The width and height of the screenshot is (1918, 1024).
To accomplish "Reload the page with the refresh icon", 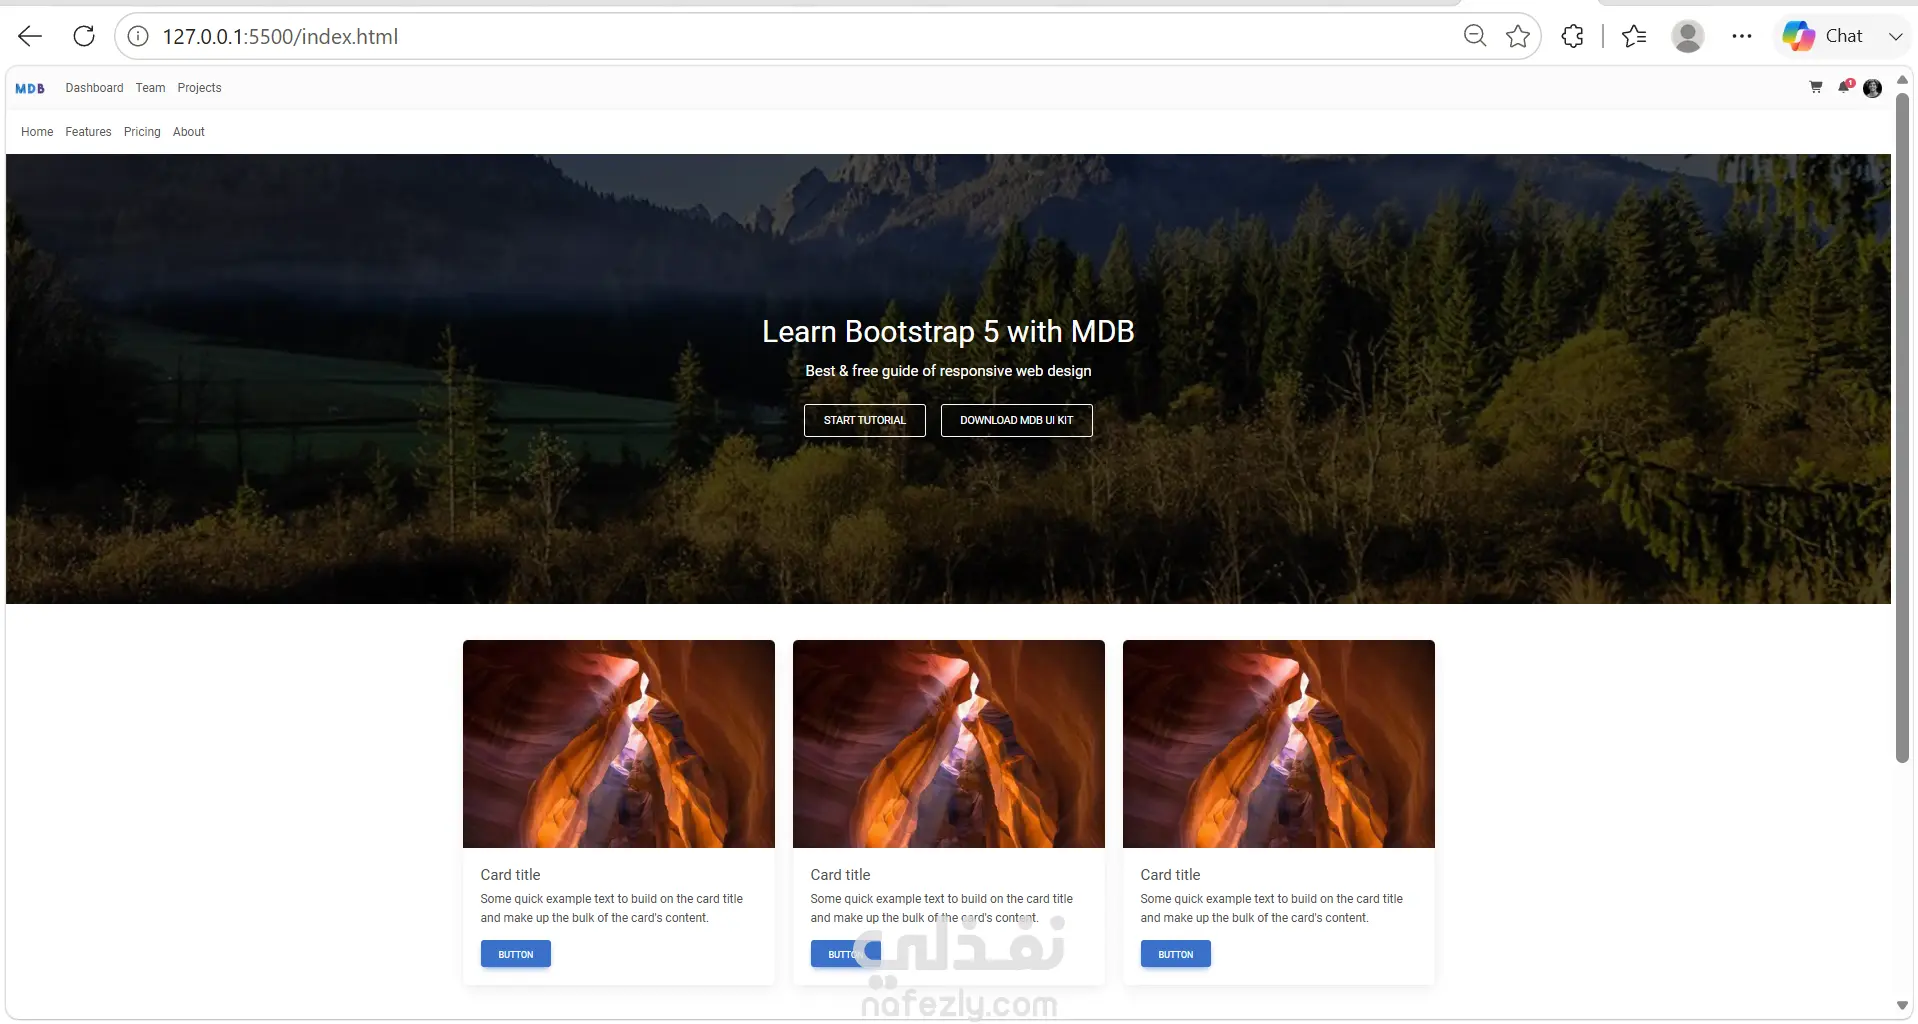I will [x=84, y=36].
